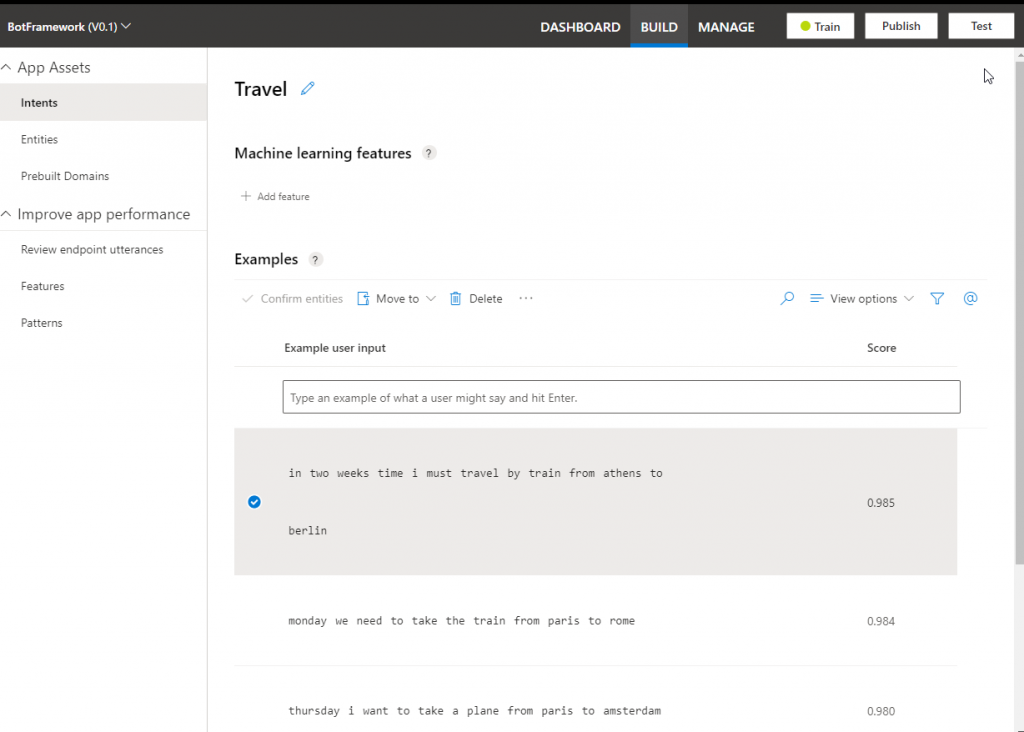Click the page vertical scrollbar
The image size is (1024, 732).
(1019, 312)
